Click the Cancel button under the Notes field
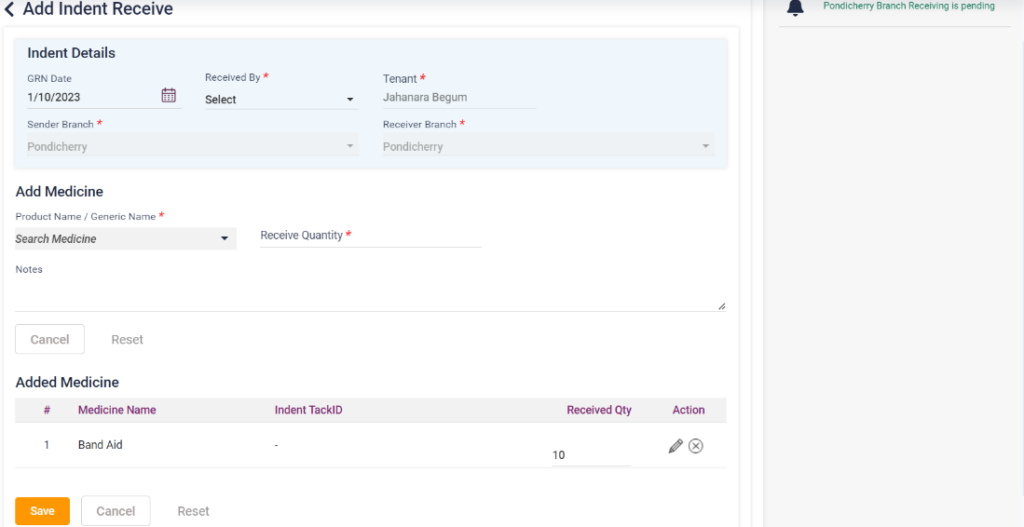 pyautogui.click(x=50, y=340)
